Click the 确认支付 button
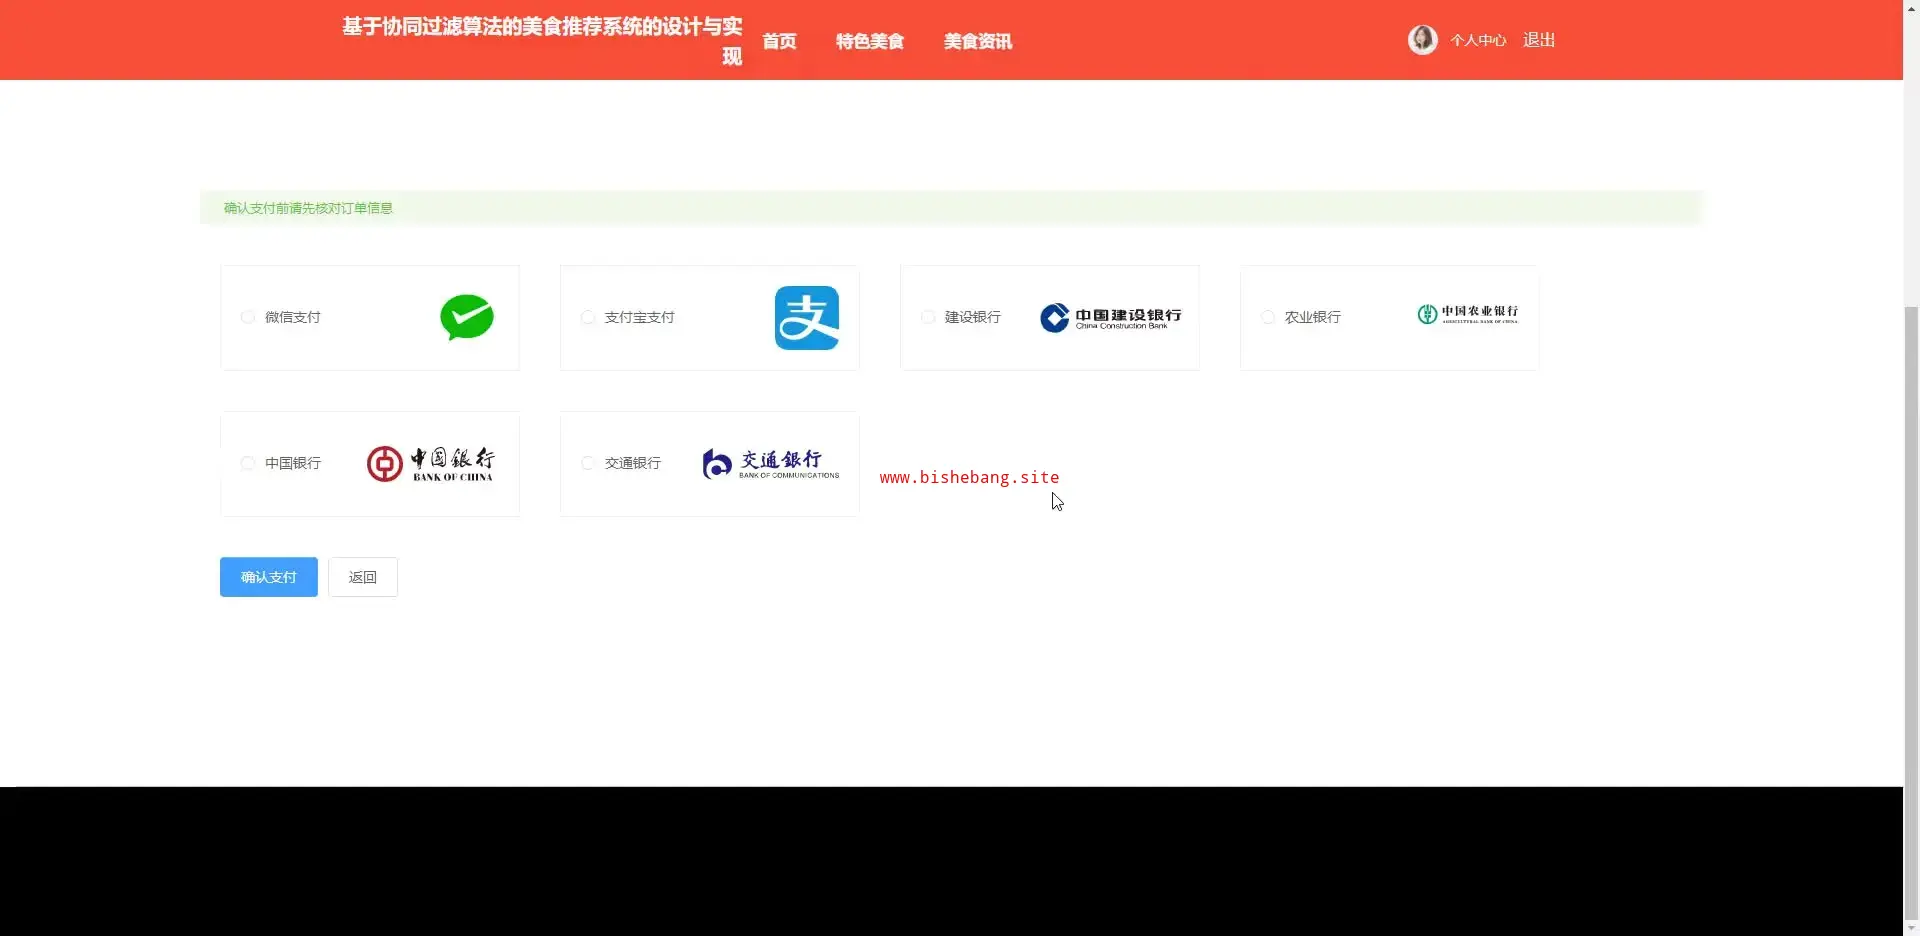The height and width of the screenshot is (936, 1920). 269,577
